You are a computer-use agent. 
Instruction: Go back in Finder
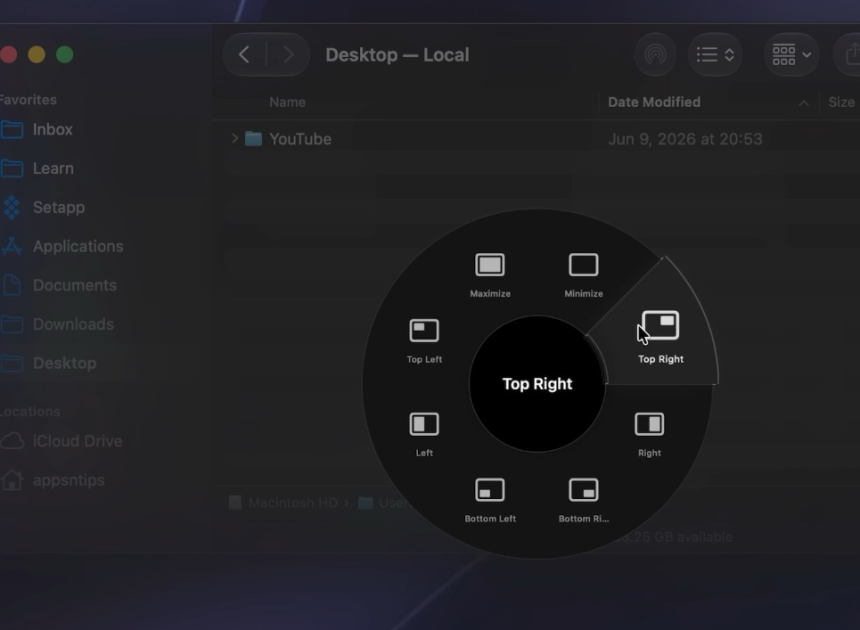click(245, 55)
